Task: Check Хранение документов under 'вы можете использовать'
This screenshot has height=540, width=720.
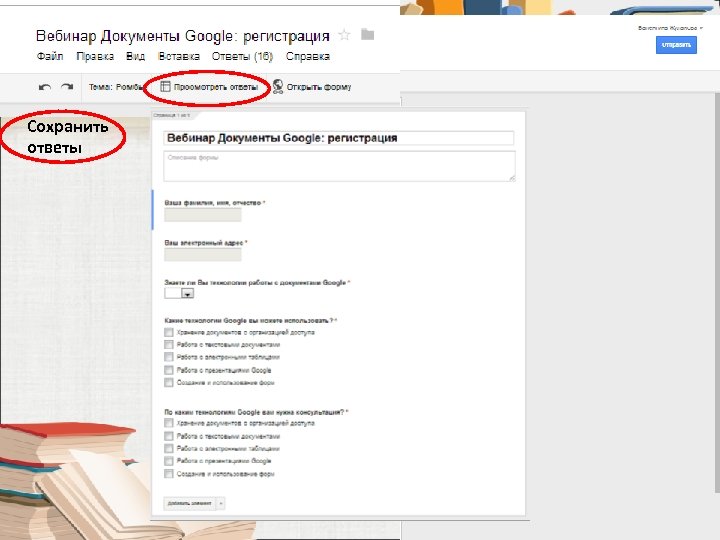Action: pyautogui.click(x=169, y=332)
